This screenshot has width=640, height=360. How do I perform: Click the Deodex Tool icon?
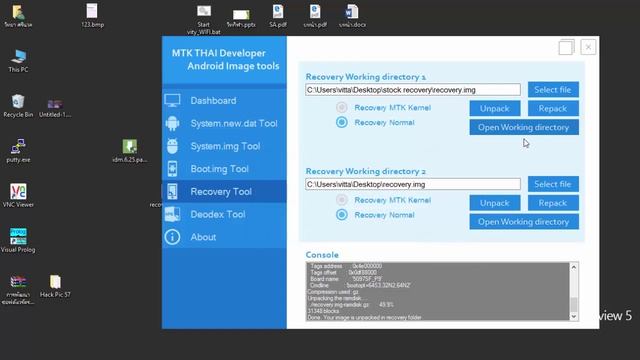(172, 214)
